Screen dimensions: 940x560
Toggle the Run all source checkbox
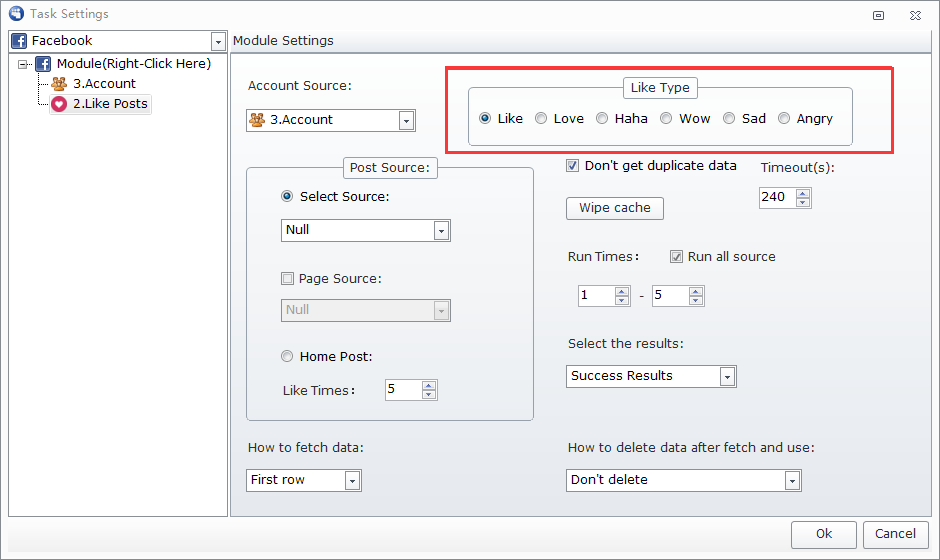click(x=676, y=257)
